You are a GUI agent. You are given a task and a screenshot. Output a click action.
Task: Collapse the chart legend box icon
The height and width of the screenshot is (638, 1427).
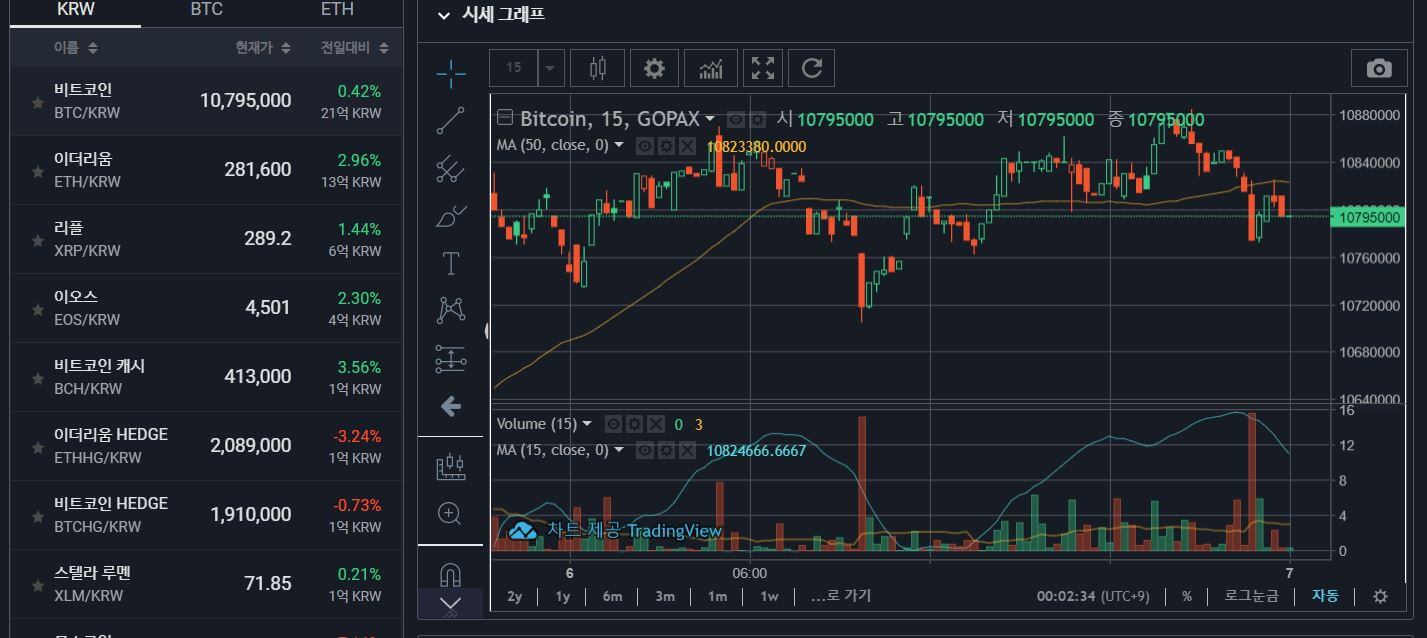coord(505,118)
